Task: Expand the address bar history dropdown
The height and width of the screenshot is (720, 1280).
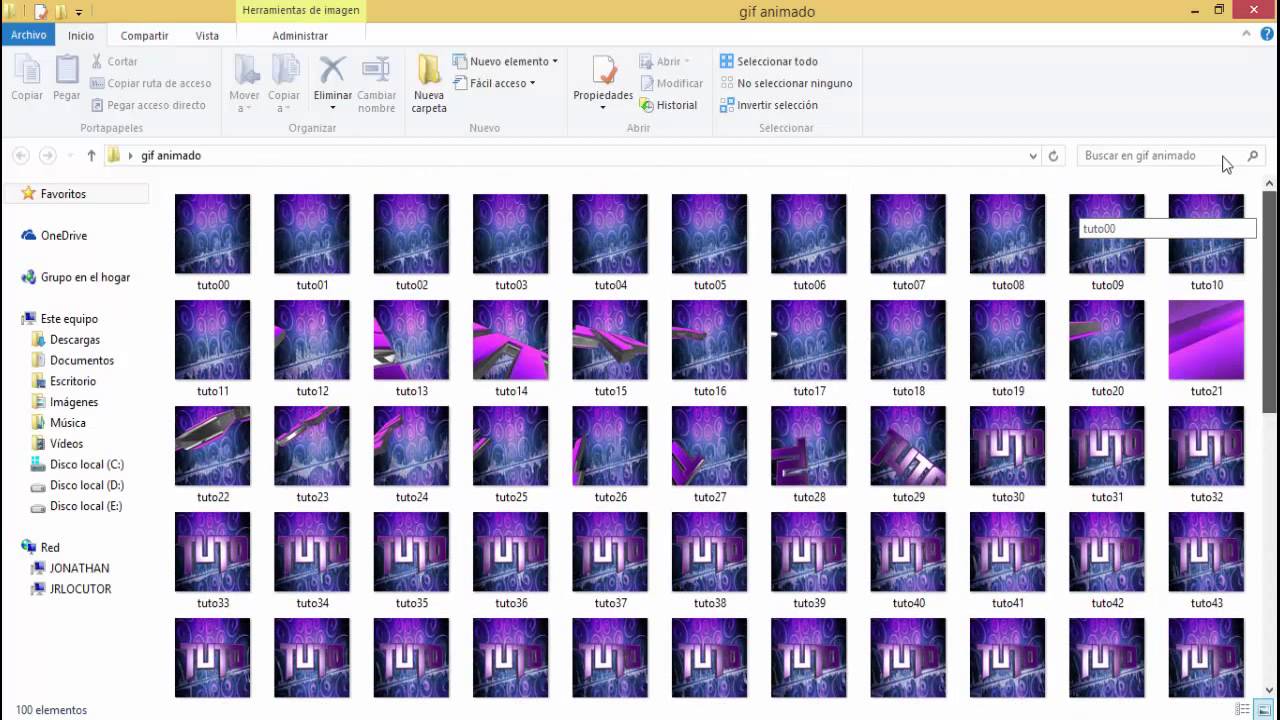Action: pyautogui.click(x=1033, y=156)
